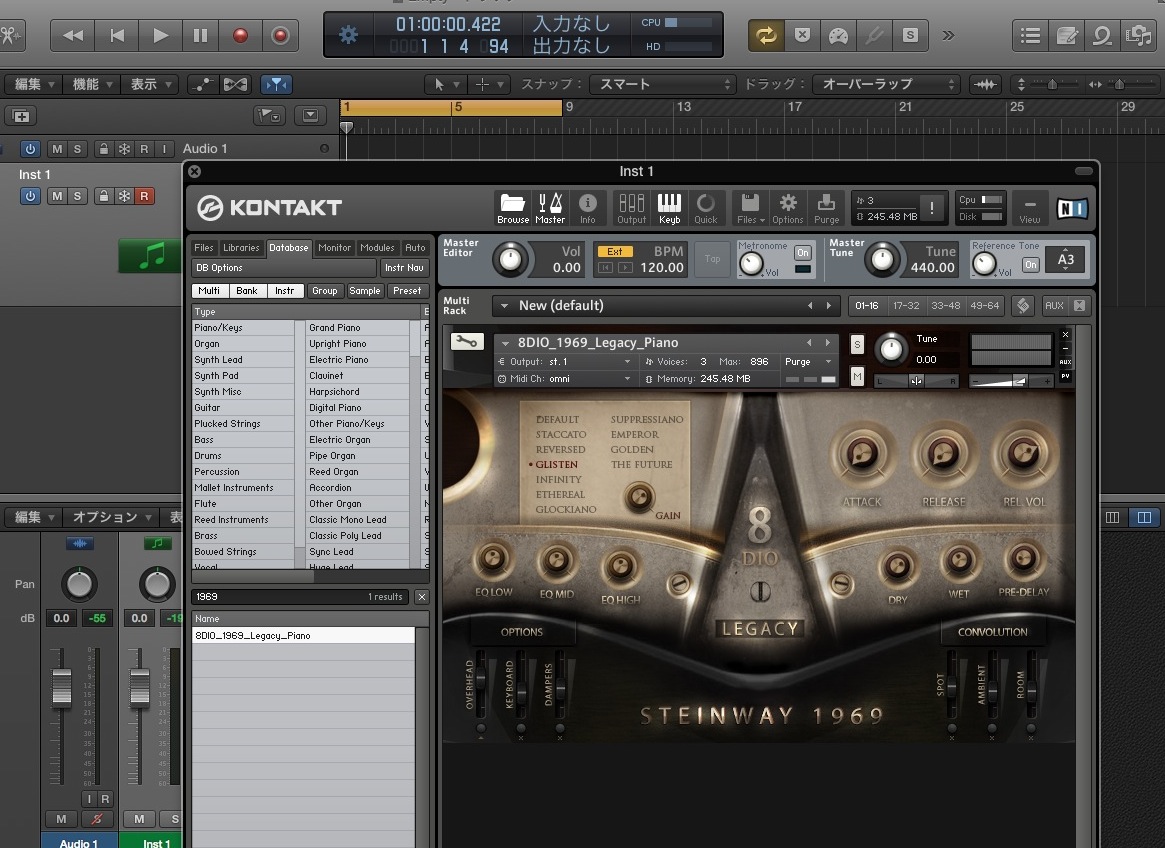Image resolution: width=1165 pixels, height=848 pixels.
Task: Open the Kontakt Browse panel
Action: [513, 208]
